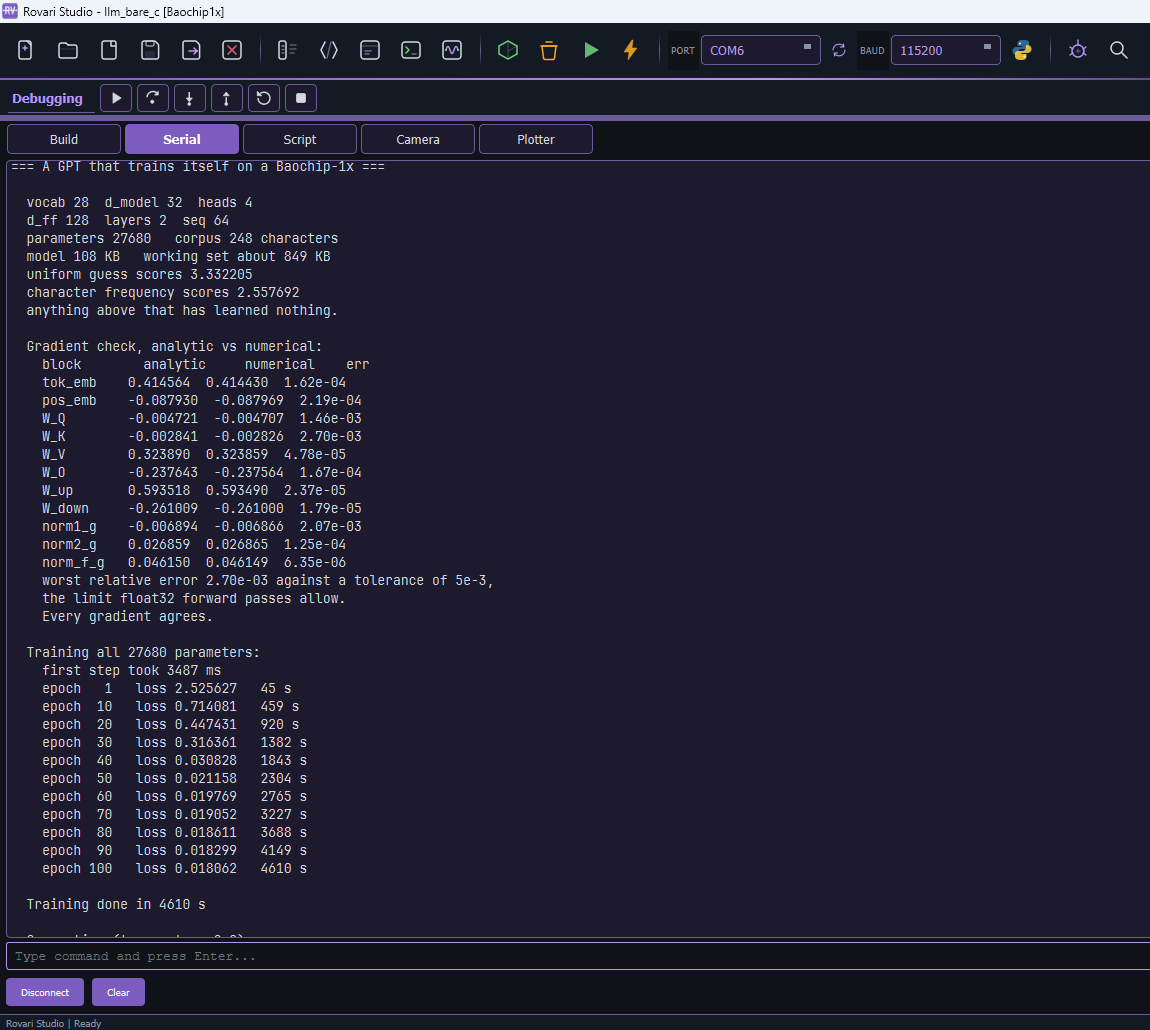
Task: Click the tok_emb gradient row
Action: coord(194,382)
